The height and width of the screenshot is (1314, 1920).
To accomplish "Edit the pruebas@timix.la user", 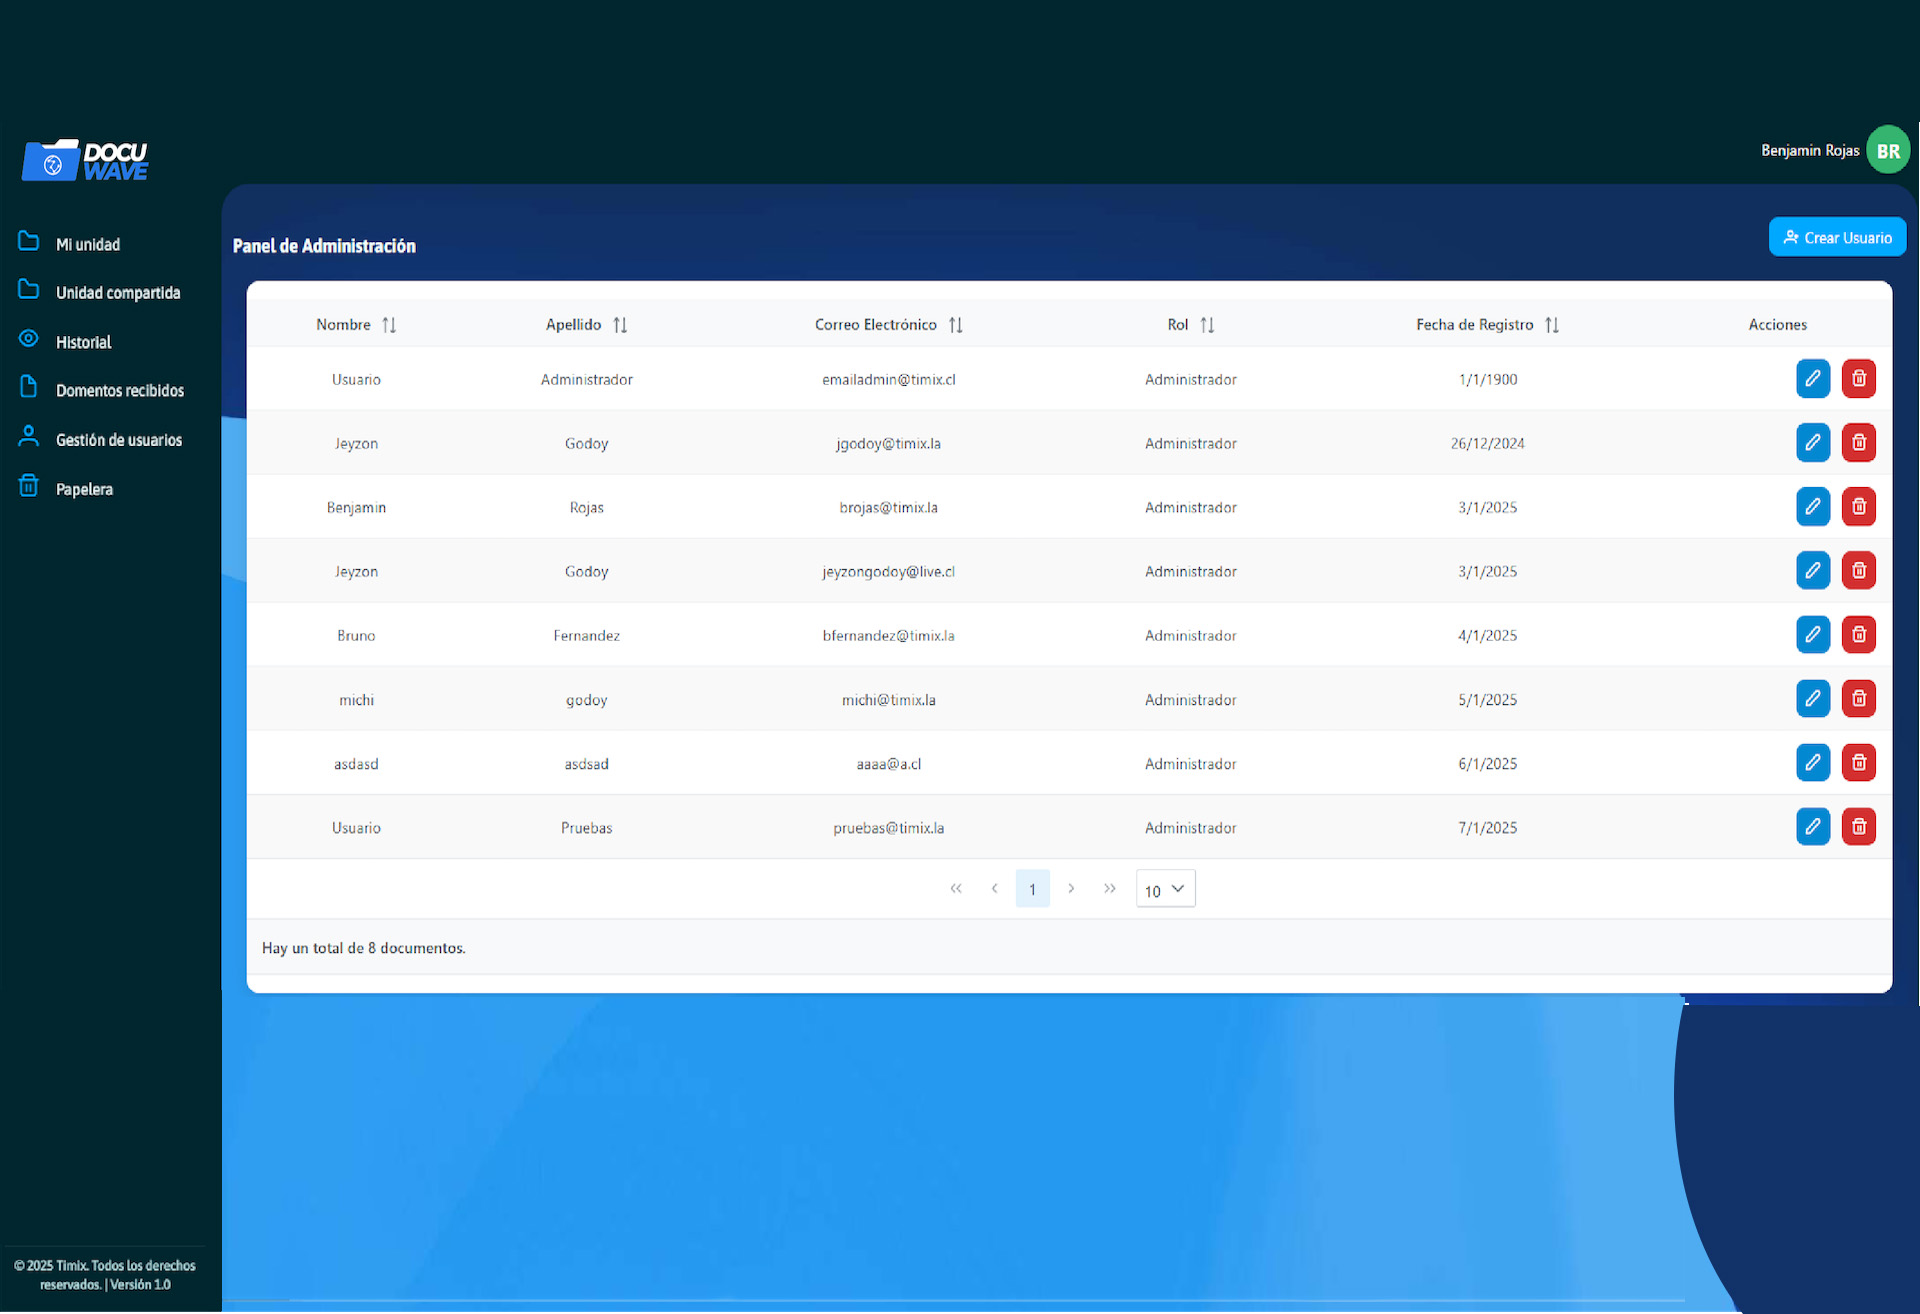I will (1812, 827).
